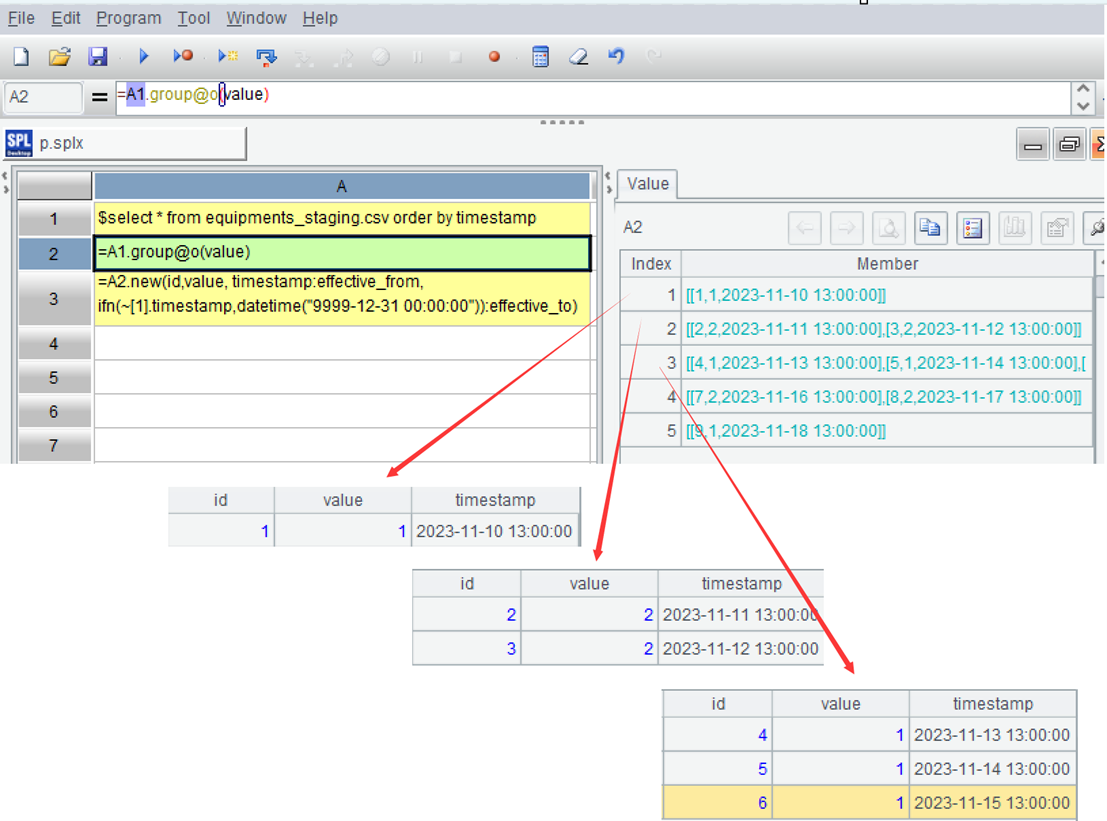Click the eraser clear icon
This screenshot has height=821, width=1107.
(x=578, y=57)
